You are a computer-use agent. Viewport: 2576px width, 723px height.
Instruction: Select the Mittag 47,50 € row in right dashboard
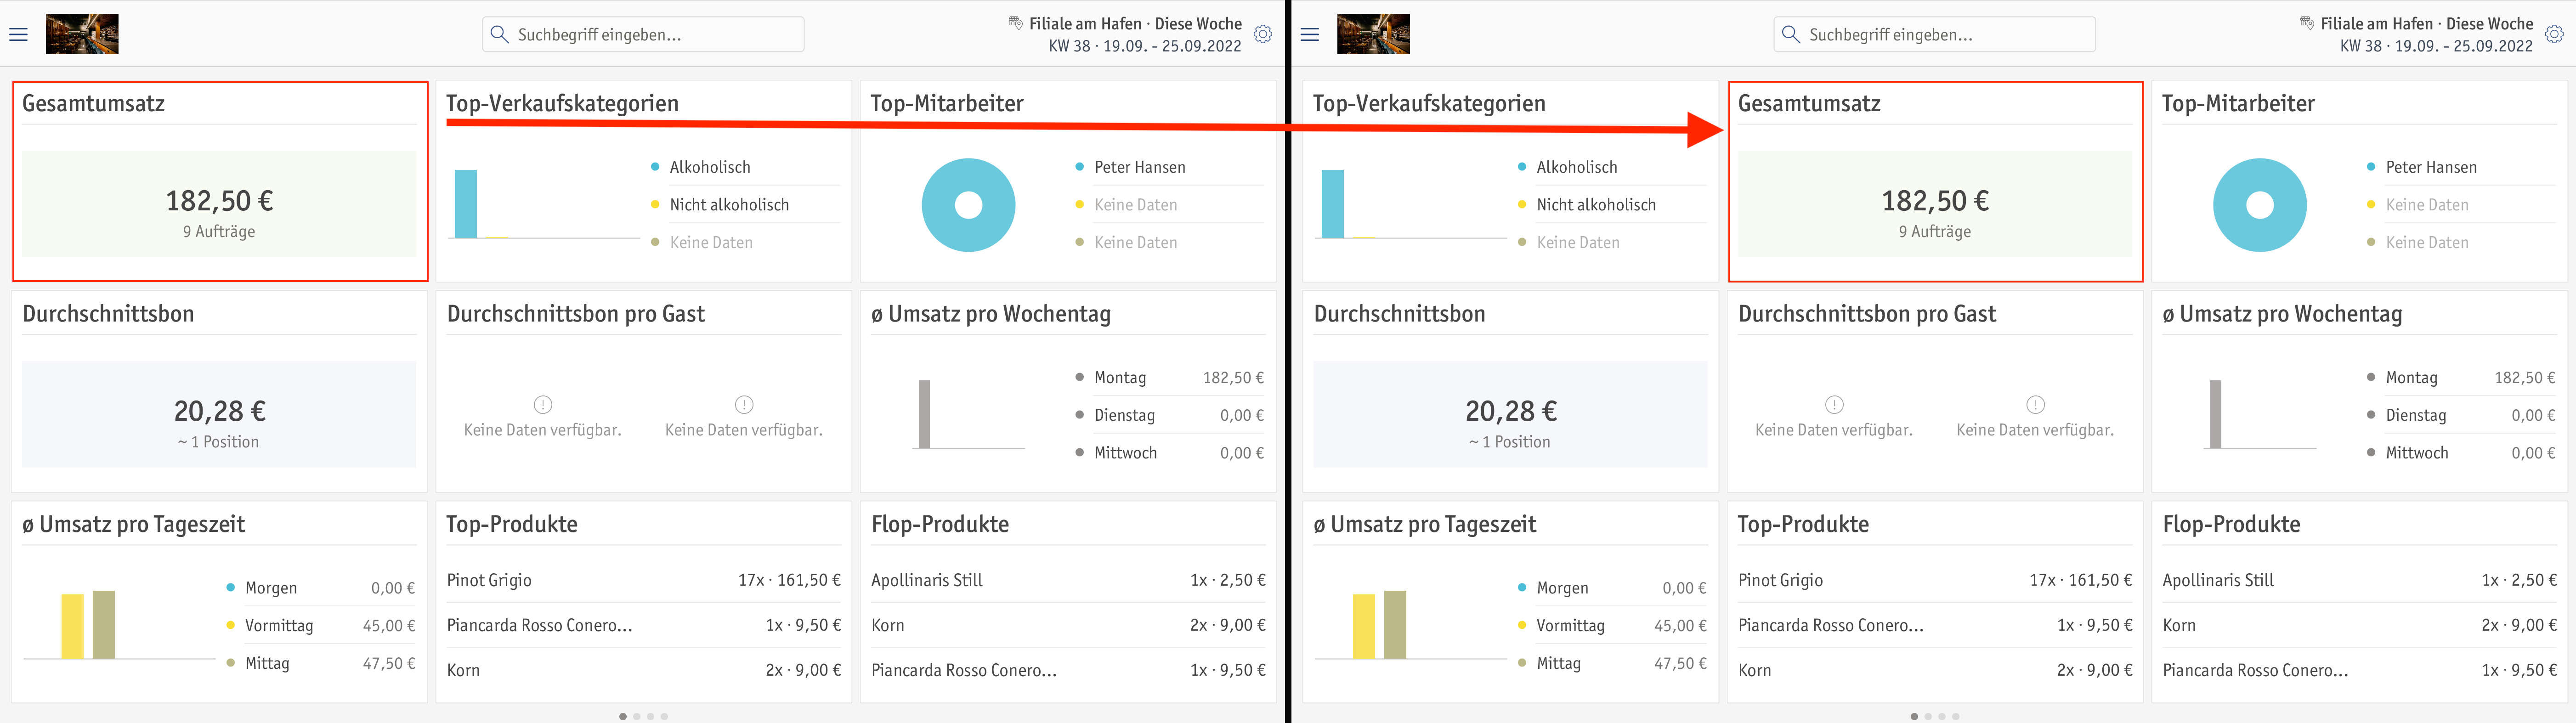pos(1611,663)
